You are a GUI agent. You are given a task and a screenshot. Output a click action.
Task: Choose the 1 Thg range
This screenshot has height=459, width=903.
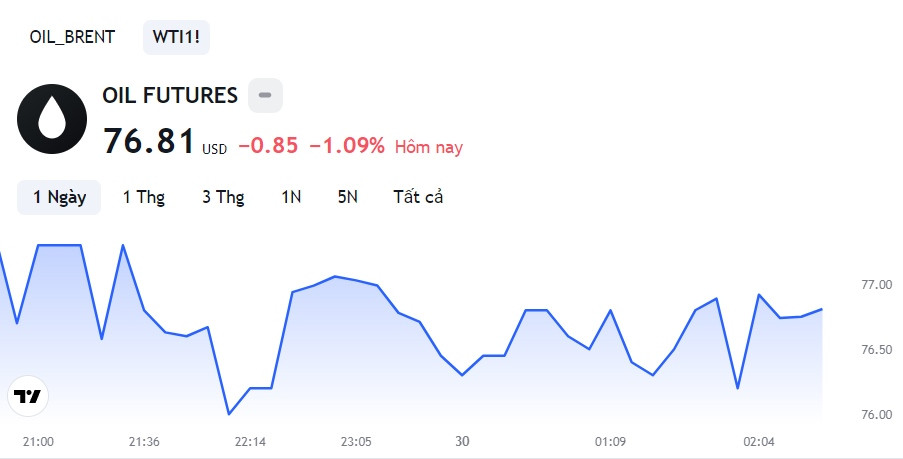(143, 197)
